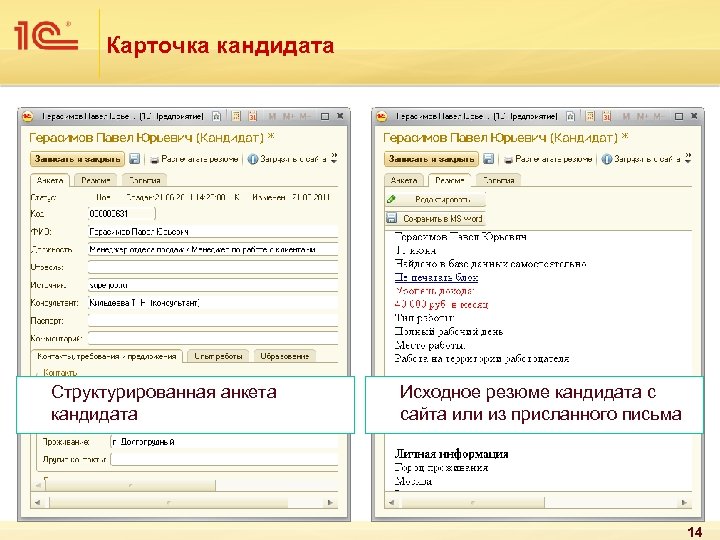The height and width of the screenshot is (540, 720).
Task: Click the M- memory button in left title bar
Action: coord(305,116)
